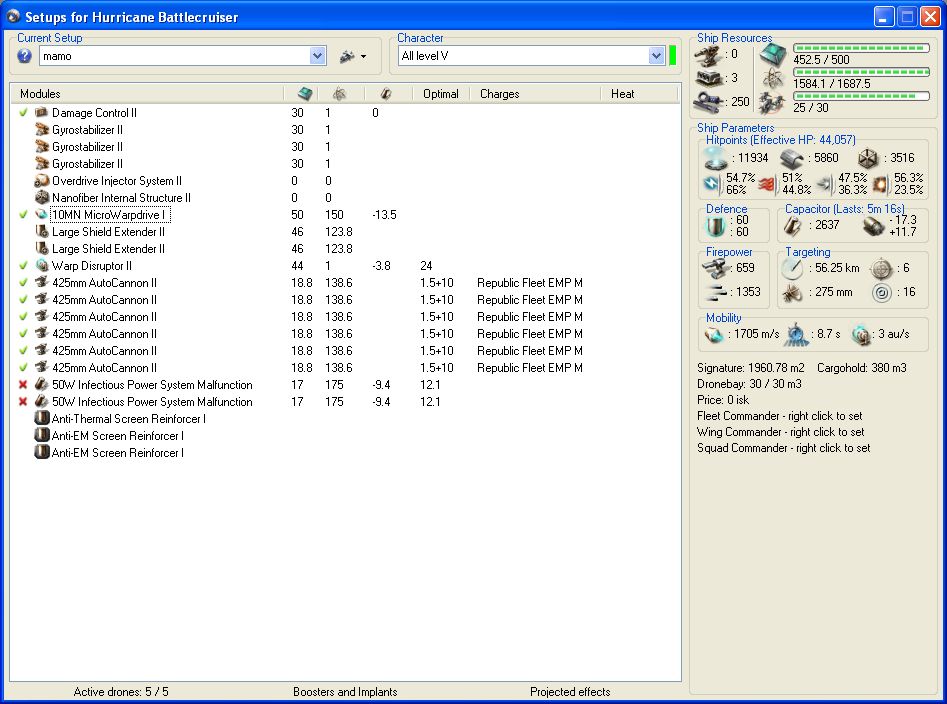Click the blue help question mark icon
The width and height of the screenshot is (947, 704).
pos(25,56)
